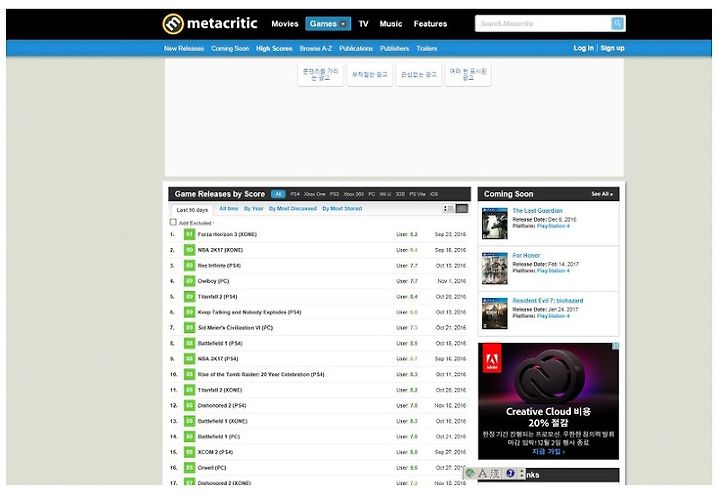
Task: Click See All in Coming Soon panel
Action: point(602,194)
